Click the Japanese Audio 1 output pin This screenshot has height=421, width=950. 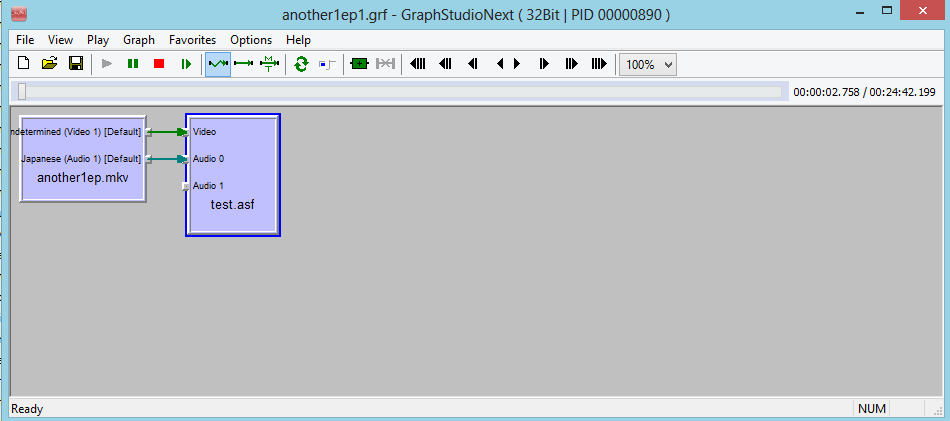tap(148, 159)
